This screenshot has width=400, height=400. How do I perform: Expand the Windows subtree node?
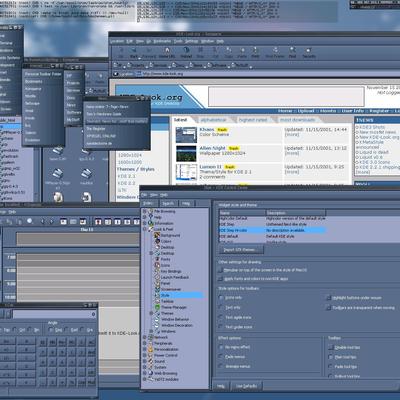151,331
